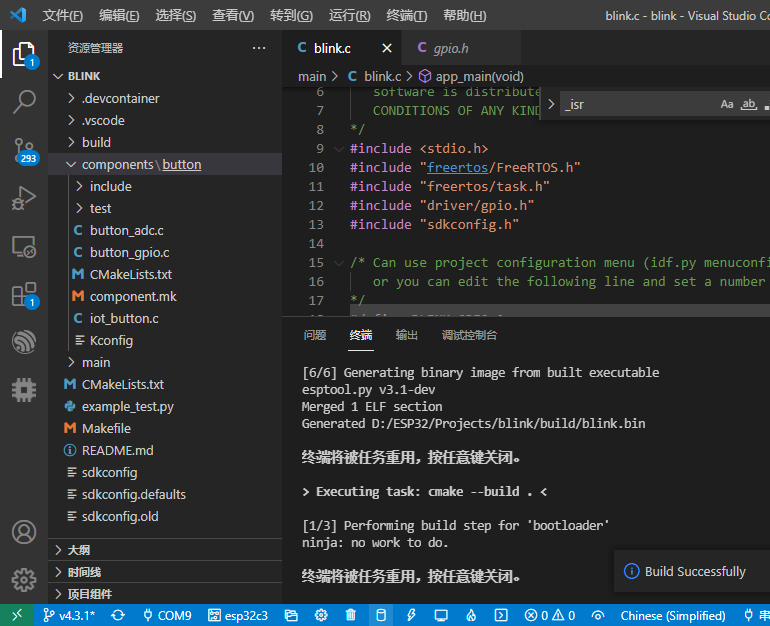
Task: Open the 查看(V) menu
Action: (233, 16)
